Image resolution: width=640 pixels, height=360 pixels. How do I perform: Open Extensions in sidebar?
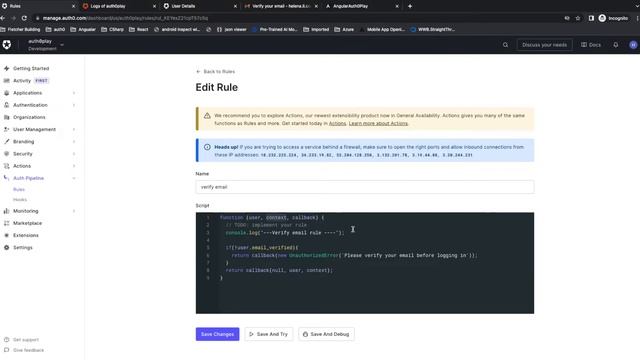pyautogui.click(x=26, y=236)
